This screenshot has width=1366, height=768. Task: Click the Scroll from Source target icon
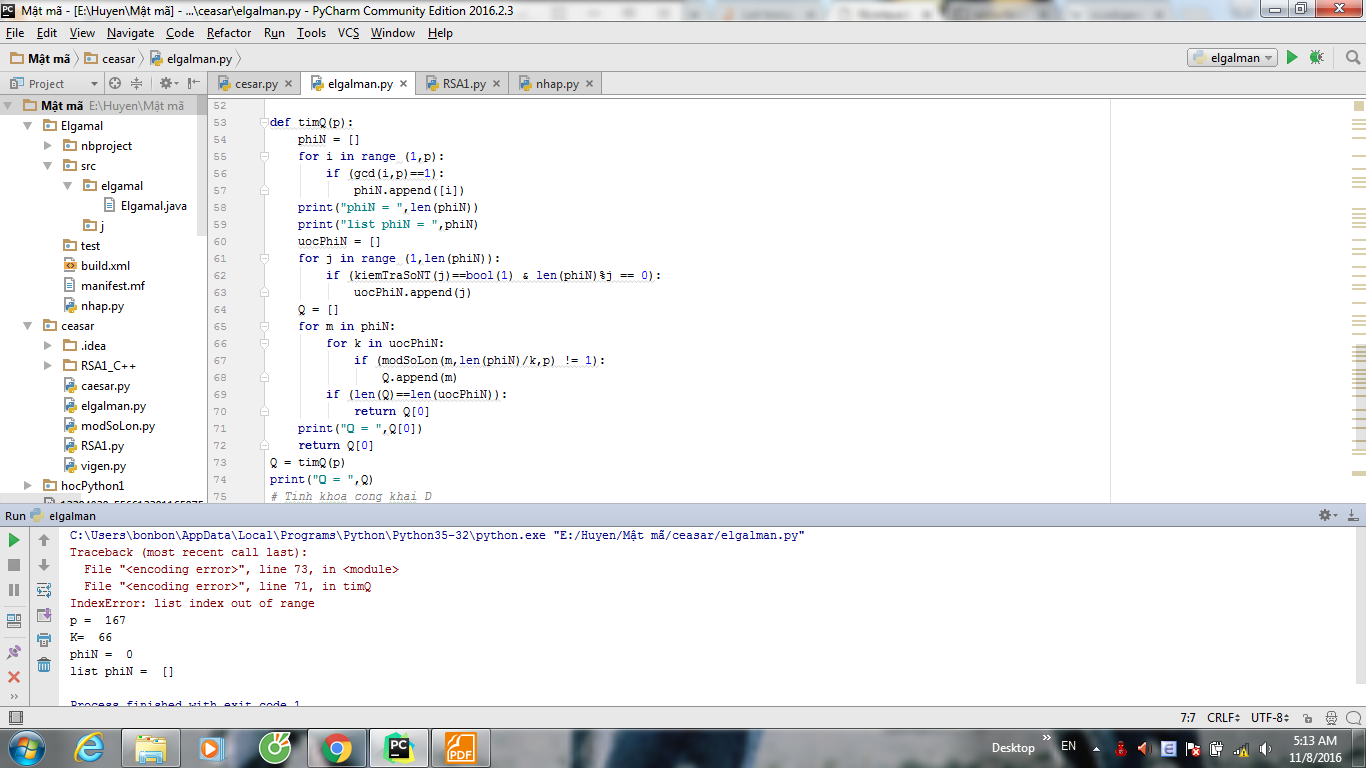click(x=115, y=84)
